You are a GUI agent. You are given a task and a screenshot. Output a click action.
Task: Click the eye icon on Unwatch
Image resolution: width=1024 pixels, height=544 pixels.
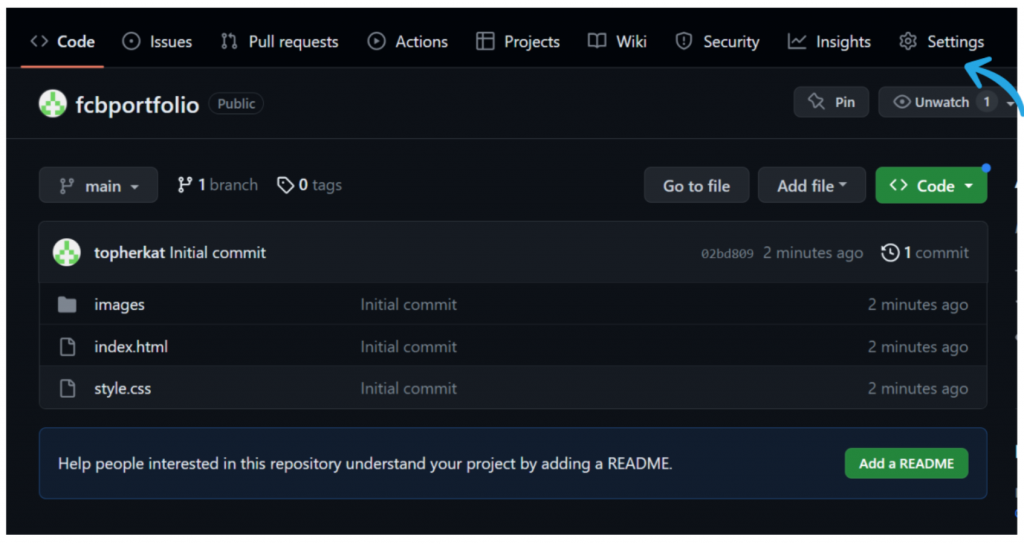click(902, 102)
